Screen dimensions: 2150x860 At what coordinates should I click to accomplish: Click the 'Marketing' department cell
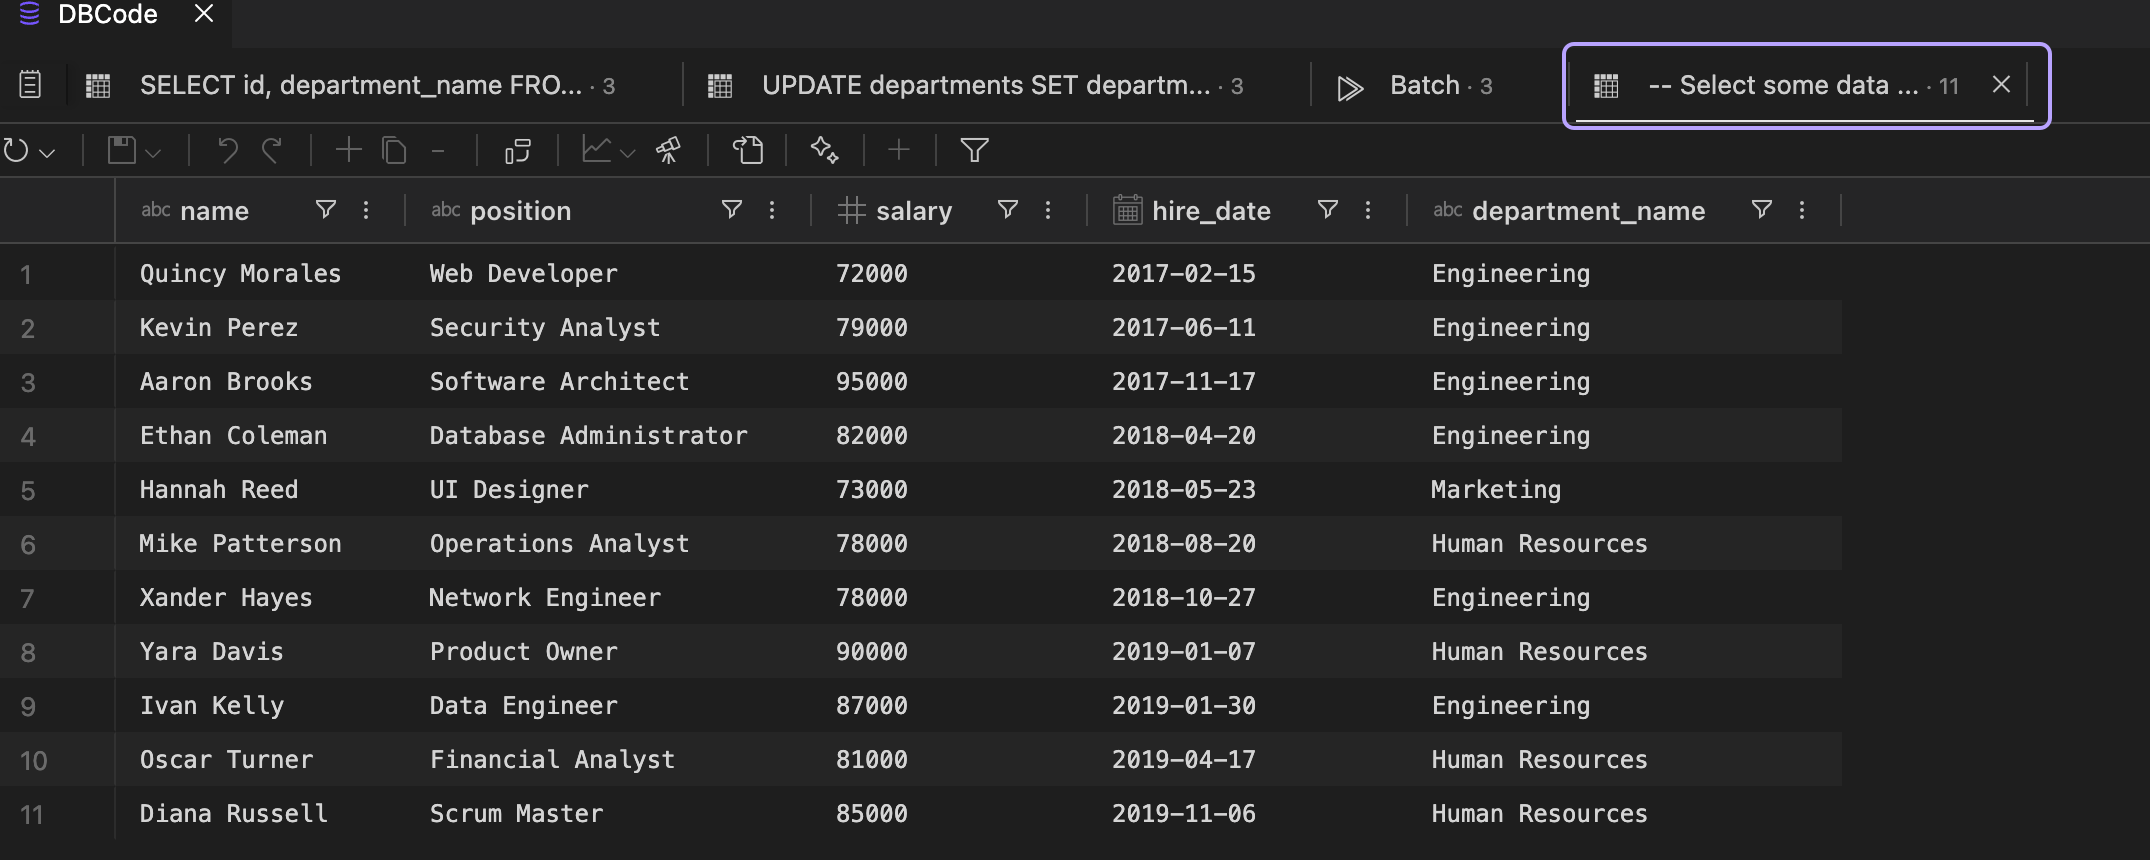point(1496,490)
